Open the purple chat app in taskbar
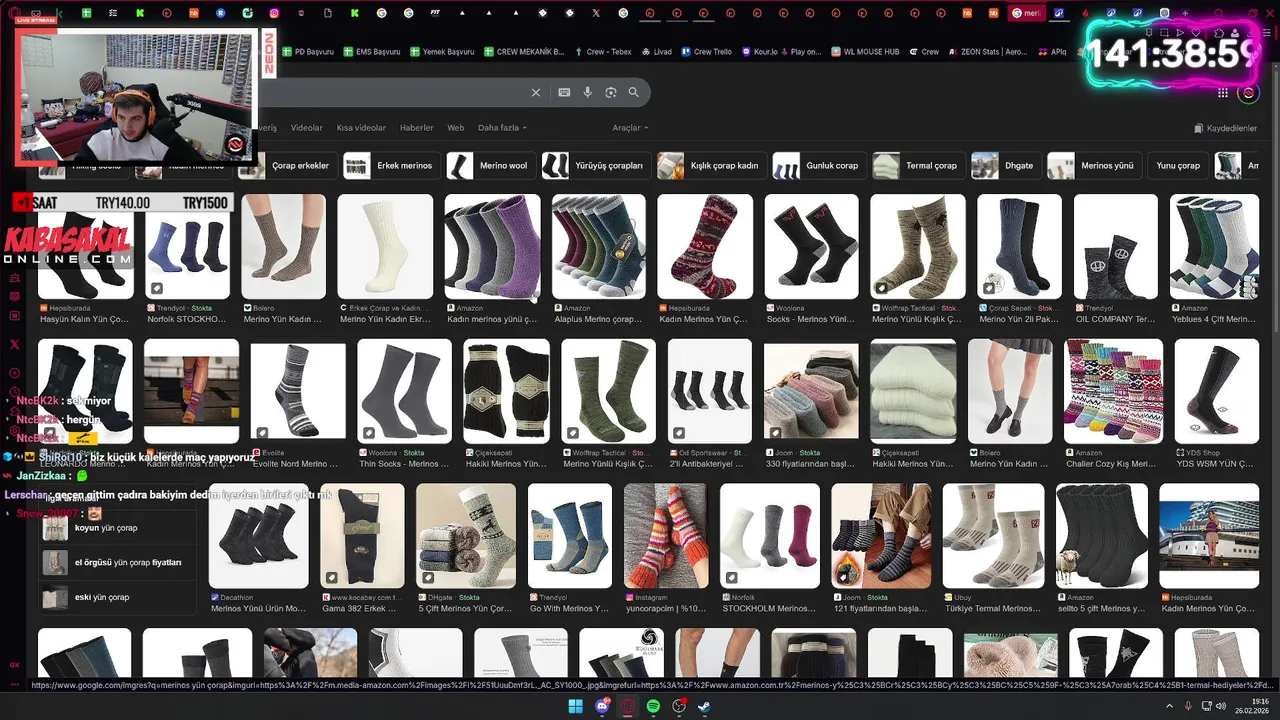This screenshot has height=720, width=1280. [602, 706]
